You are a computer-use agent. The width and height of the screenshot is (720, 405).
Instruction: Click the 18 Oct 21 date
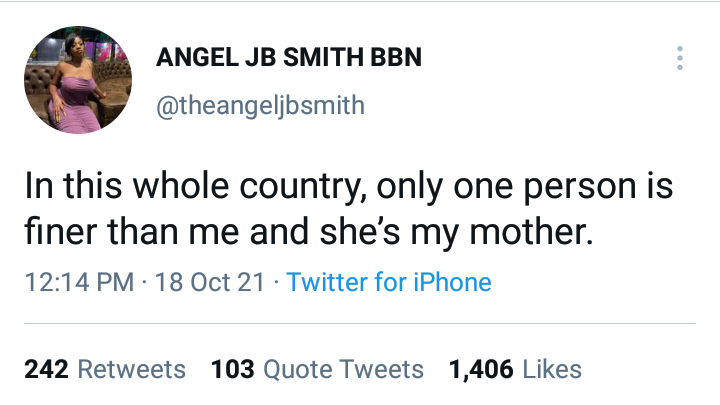[209, 282]
